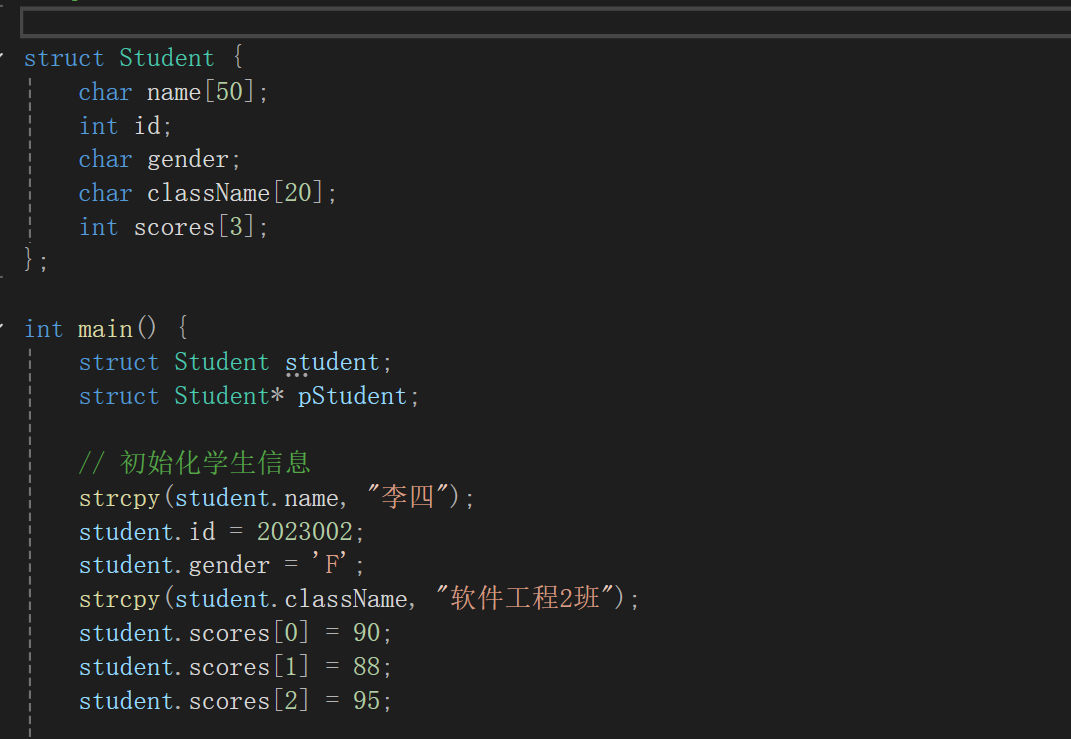Screen dimensions: 1071x739
Task: Click the Student type name in the struct definition
Action: tap(167, 58)
